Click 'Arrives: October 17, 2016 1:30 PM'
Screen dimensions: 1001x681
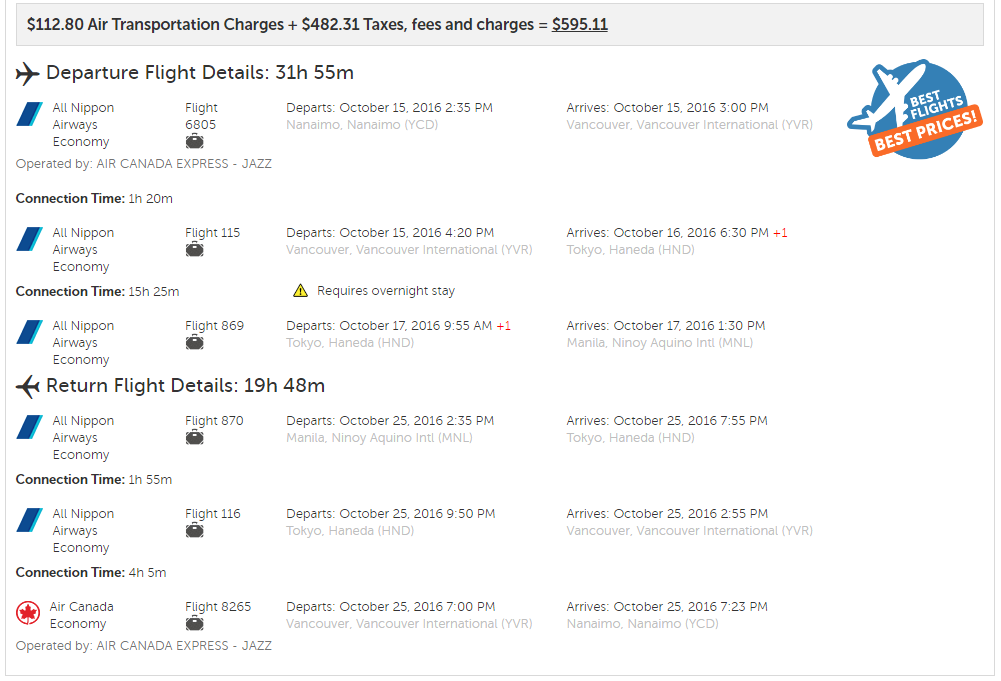click(665, 326)
